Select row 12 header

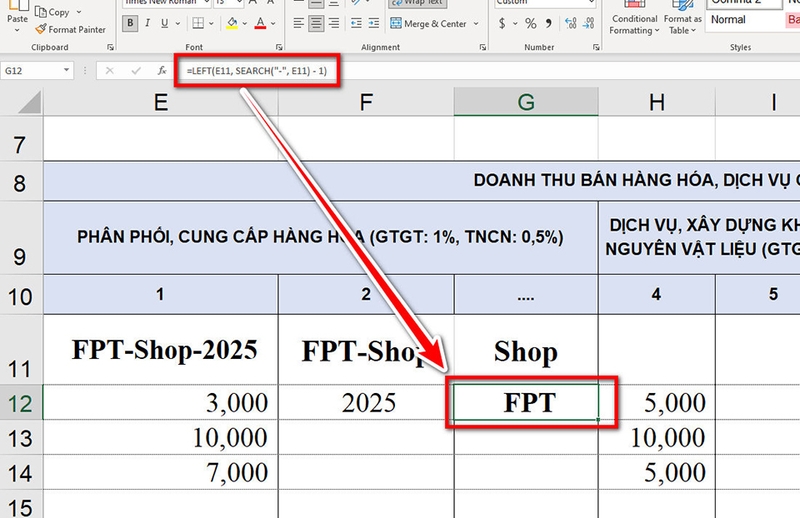[21, 403]
